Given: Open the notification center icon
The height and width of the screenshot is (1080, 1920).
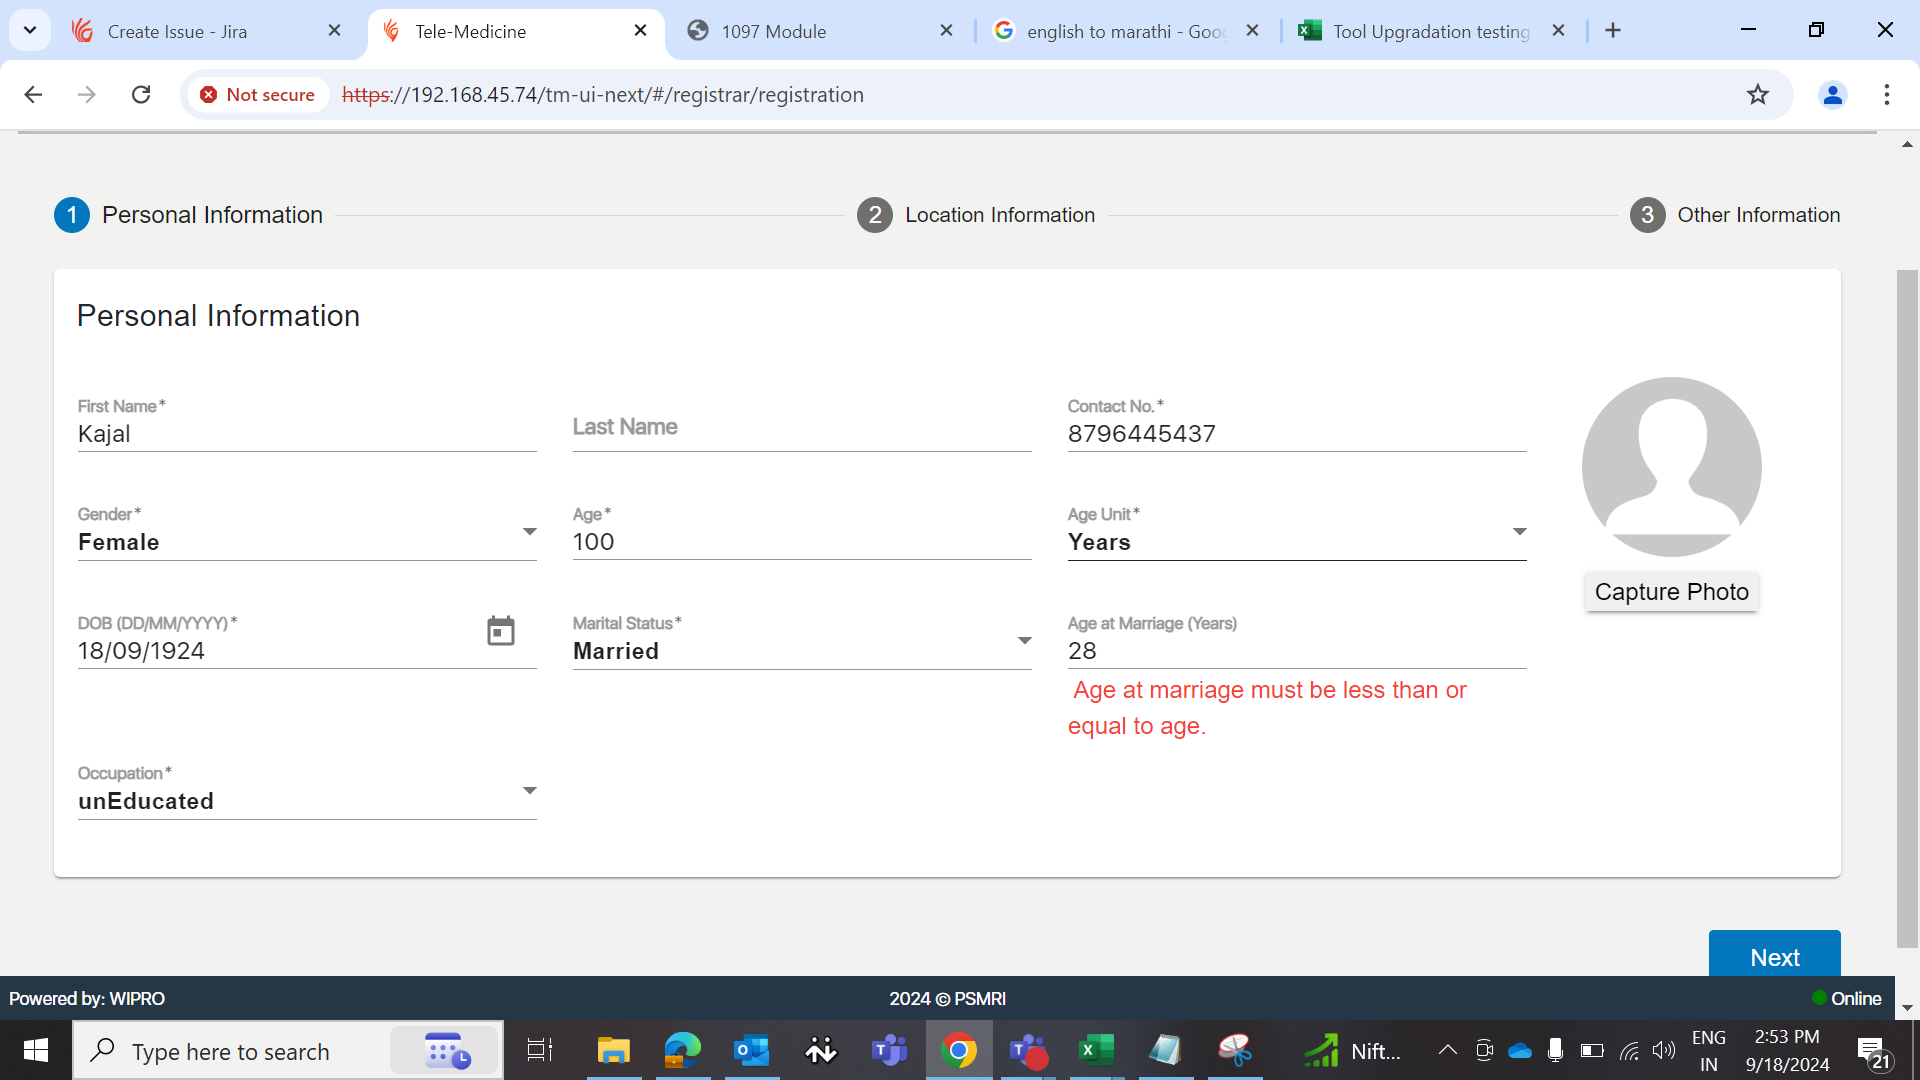Looking at the screenshot, I should pos(1873,1052).
